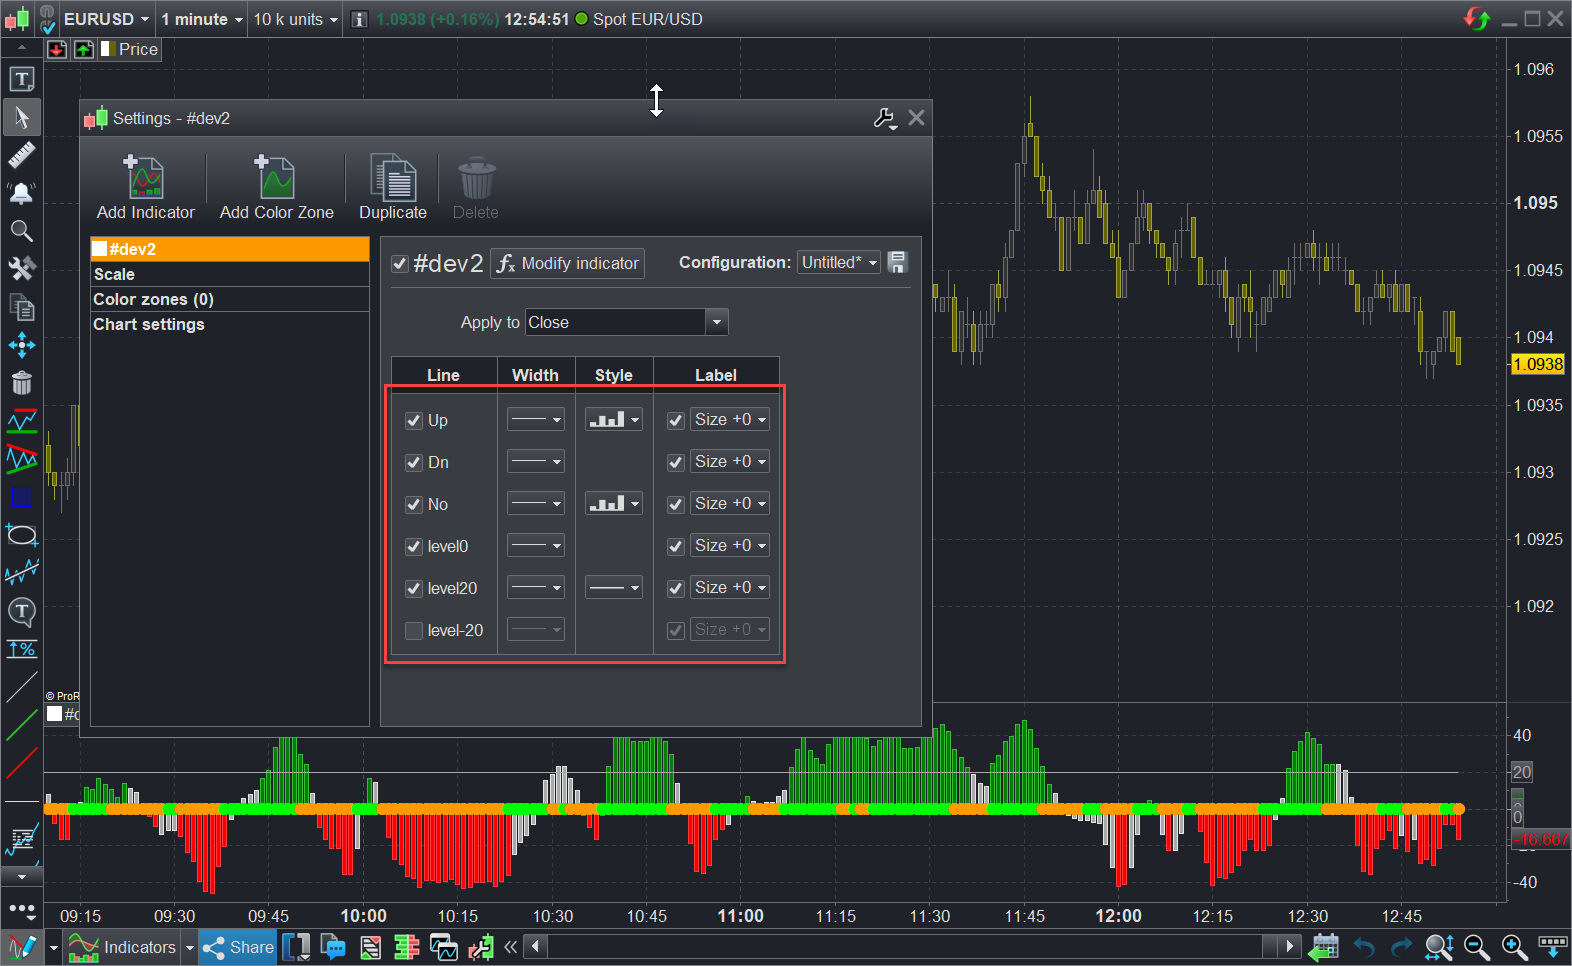This screenshot has height=966, width=1572.
Task: Open the alert bell tool
Action: (x=21, y=193)
